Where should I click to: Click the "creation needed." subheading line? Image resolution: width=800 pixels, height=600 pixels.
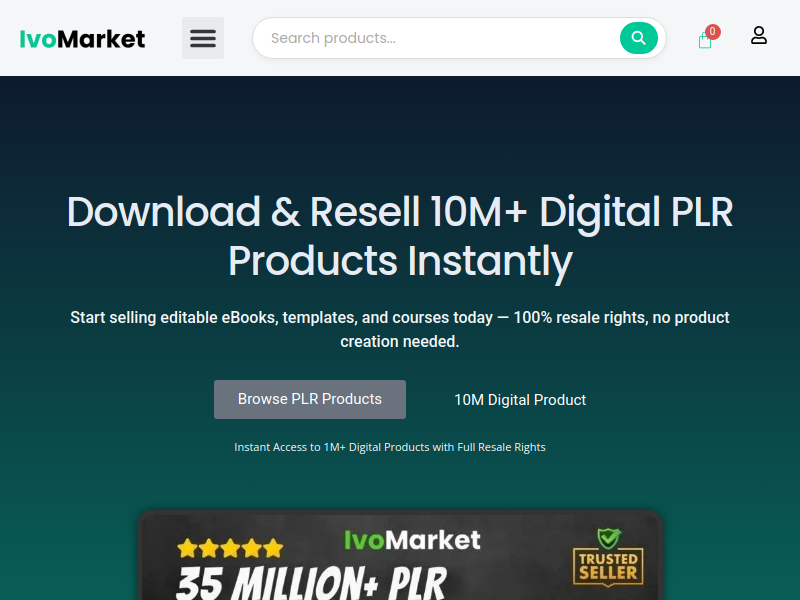400,342
